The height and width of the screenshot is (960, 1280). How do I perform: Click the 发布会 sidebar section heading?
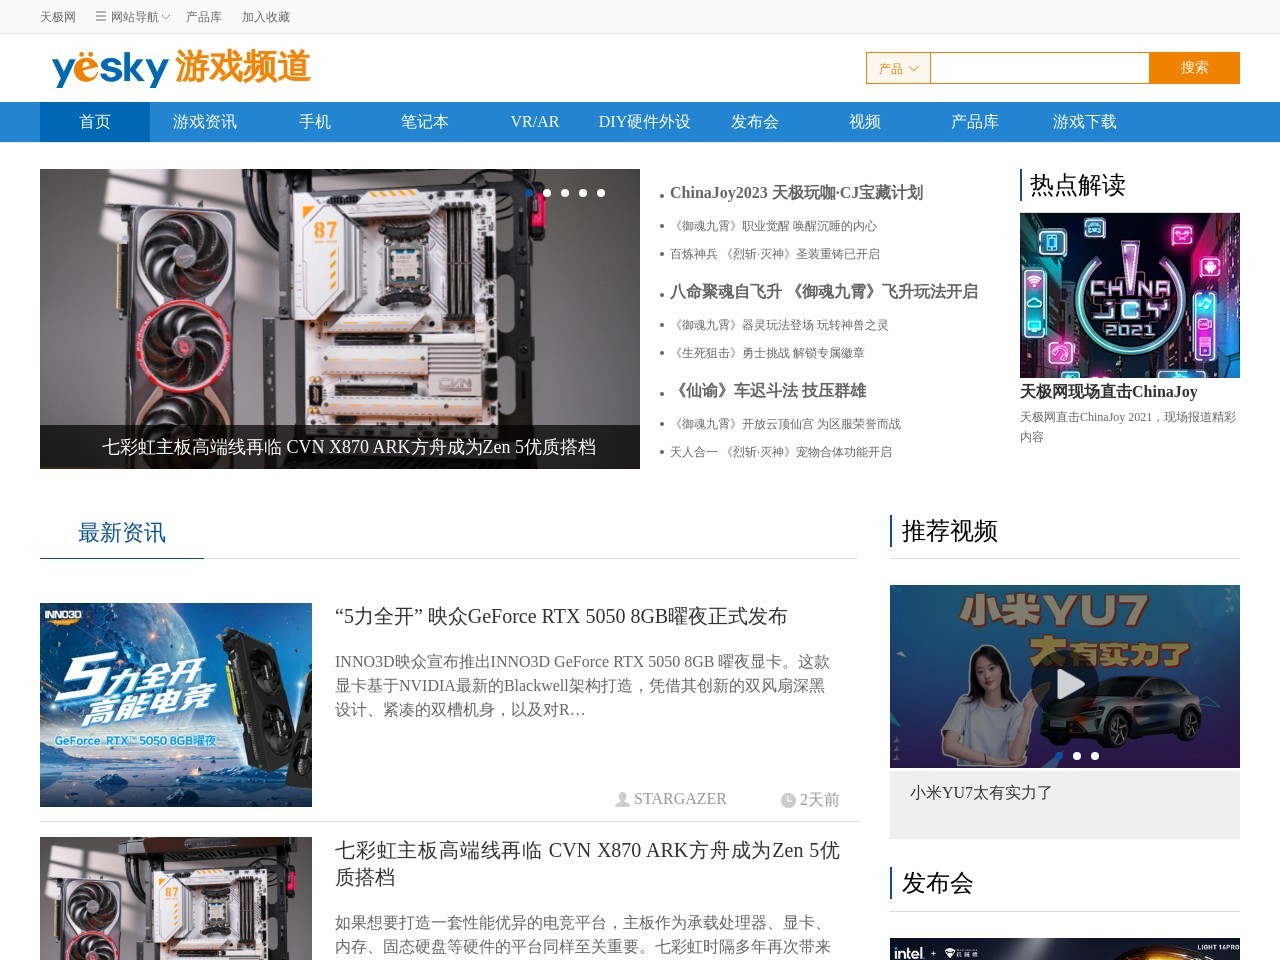938,883
